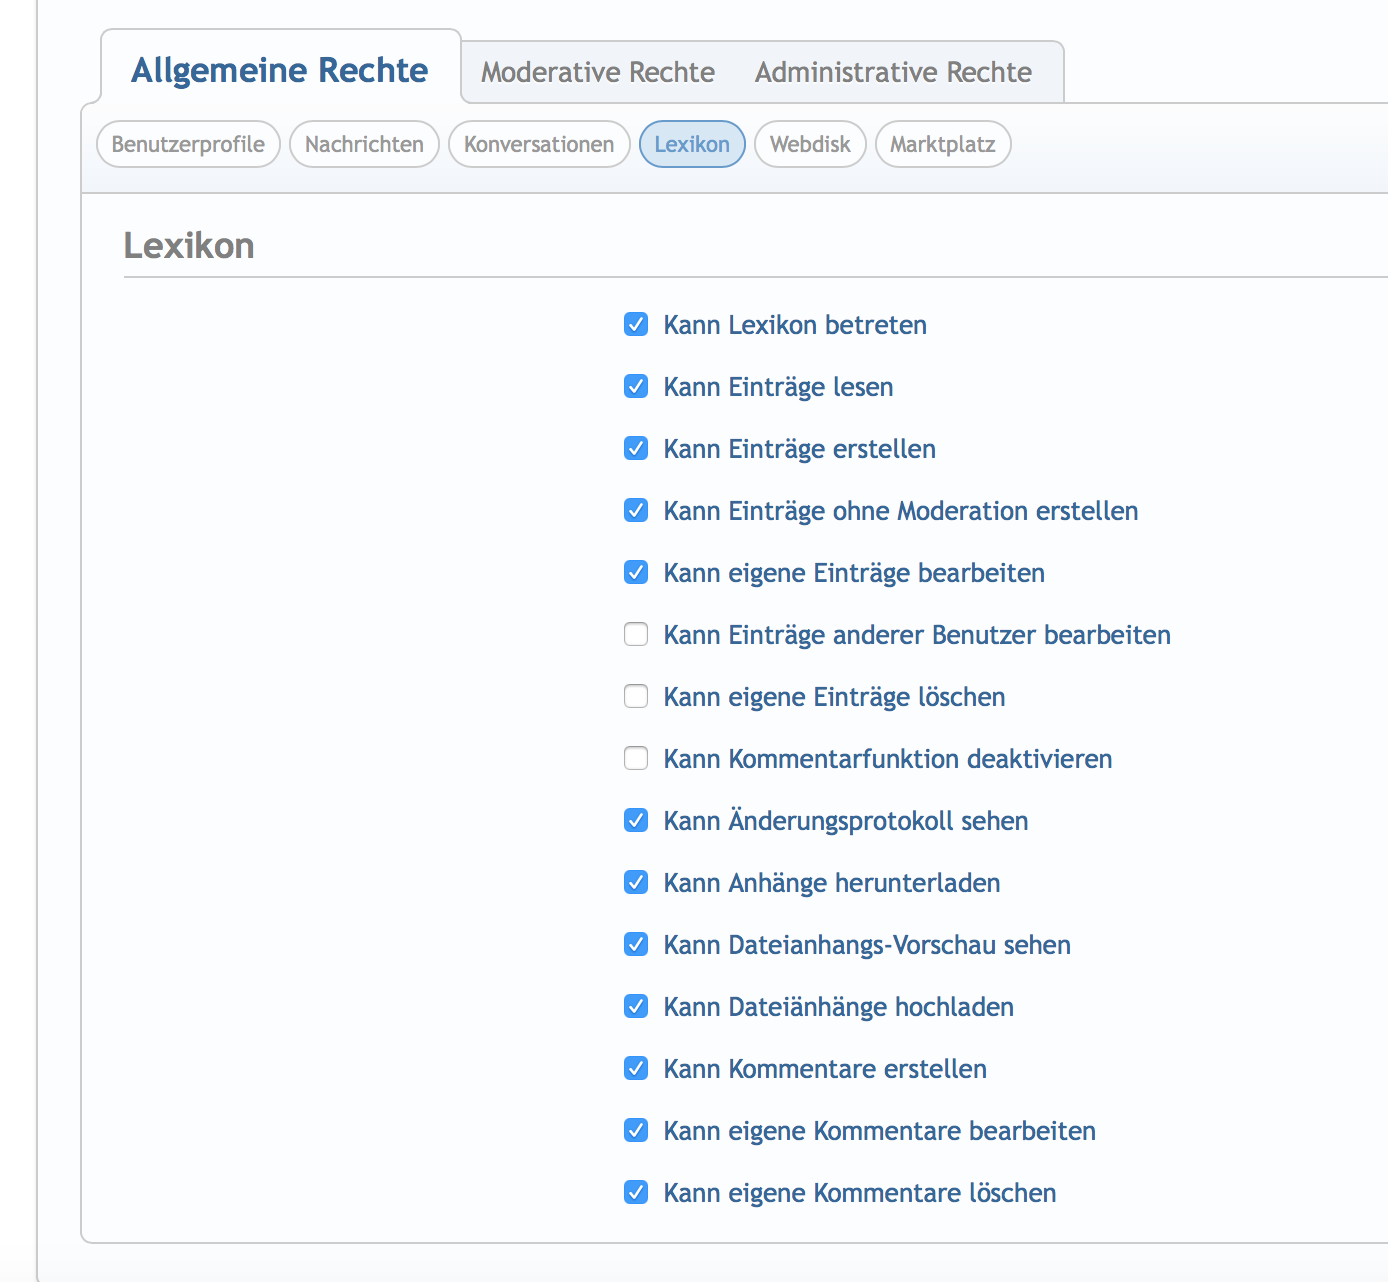Click the Kann Anhänge herunterladen label
This screenshot has height=1282, width=1388.
point(831,883)
